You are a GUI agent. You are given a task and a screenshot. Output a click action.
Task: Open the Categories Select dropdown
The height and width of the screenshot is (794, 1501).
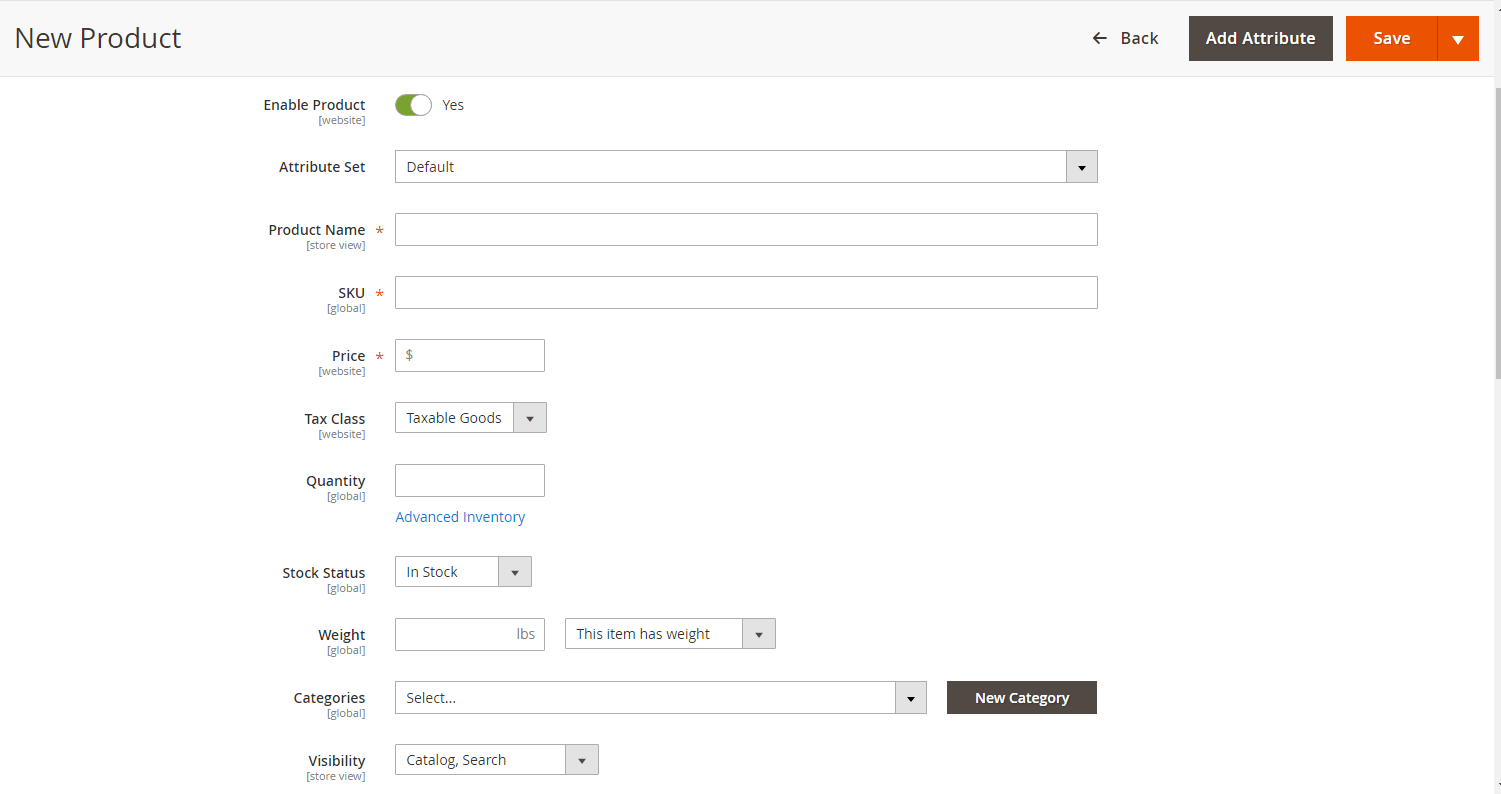point(661,698)
